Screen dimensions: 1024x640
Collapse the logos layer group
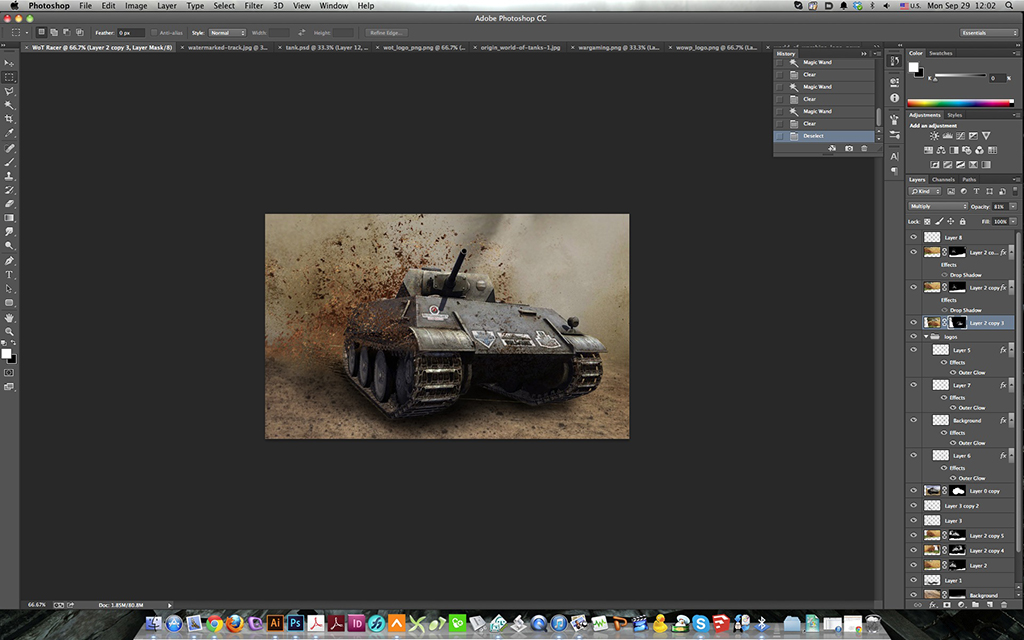click(926, 337)
